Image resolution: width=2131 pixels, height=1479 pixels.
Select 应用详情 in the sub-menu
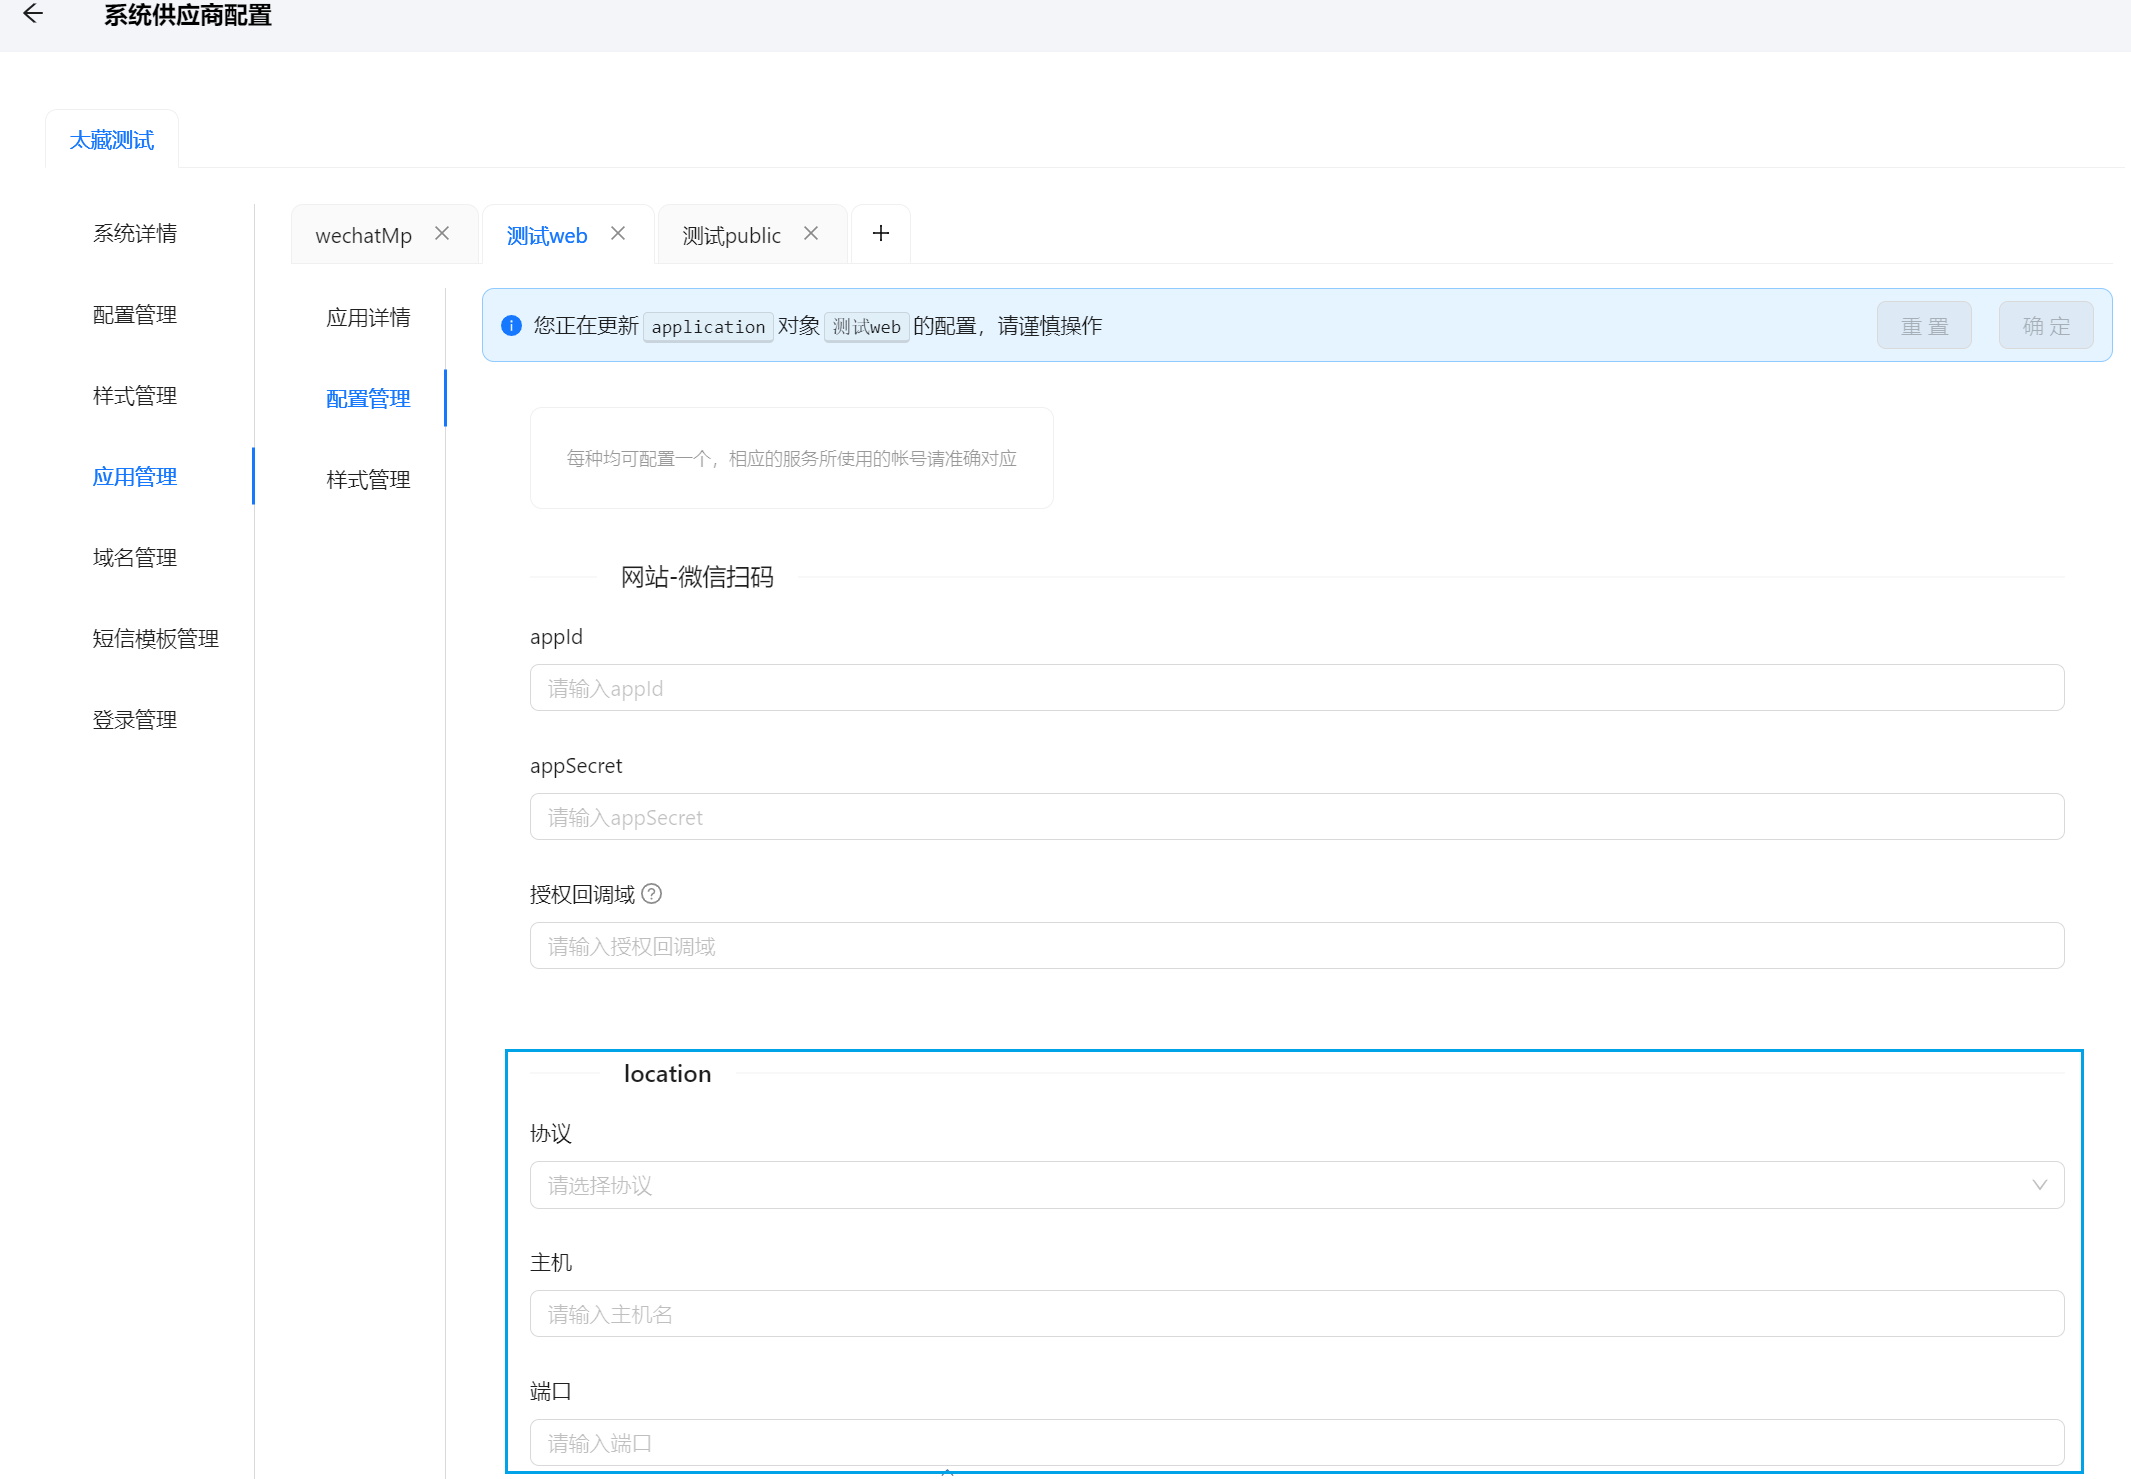[x=368, y=318]
